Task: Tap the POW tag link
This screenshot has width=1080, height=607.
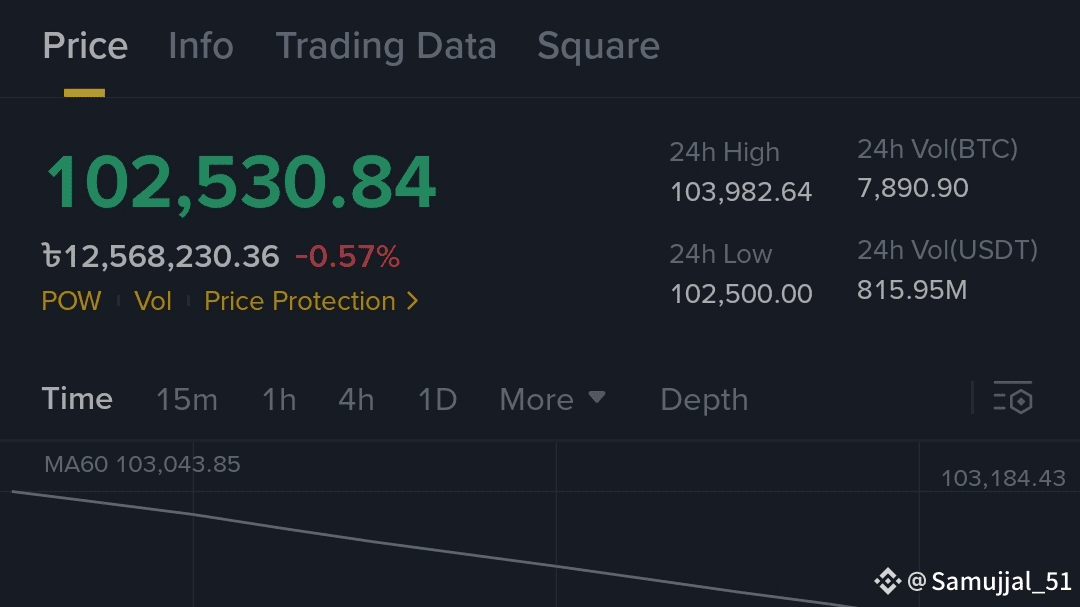Action: [x=72, y=301]
